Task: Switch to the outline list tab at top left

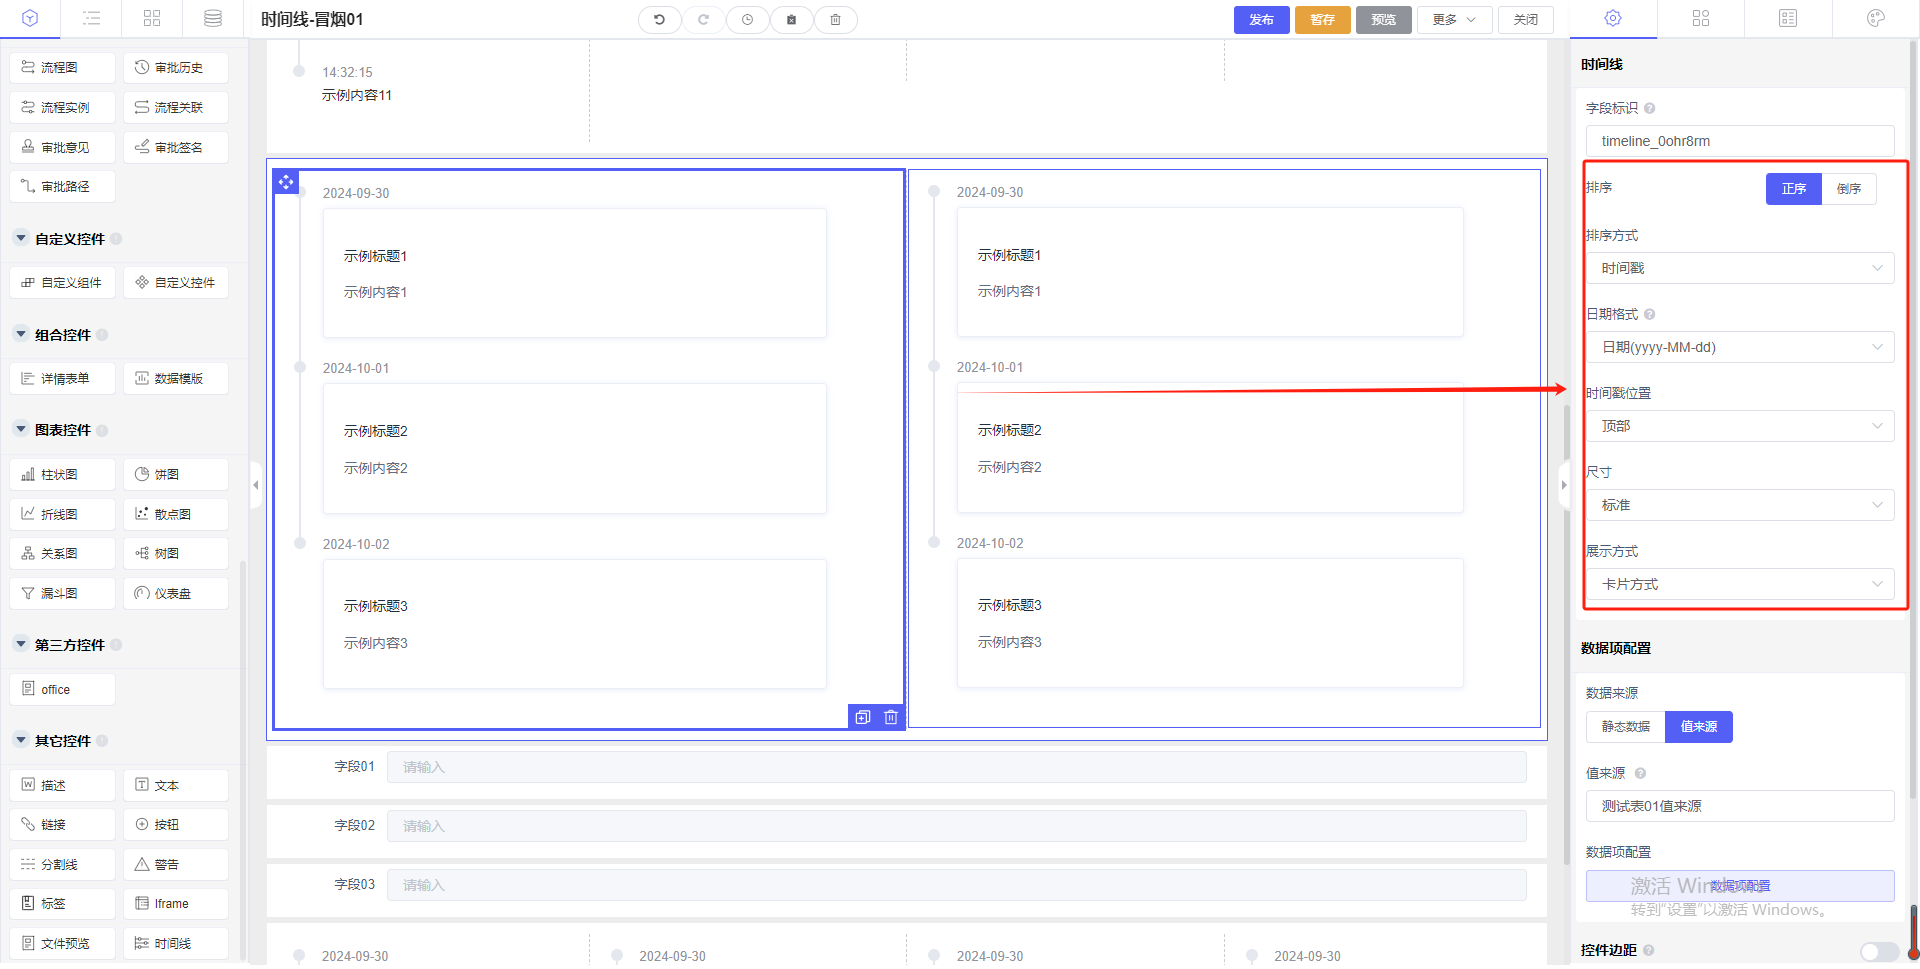Action: point(91,19)
